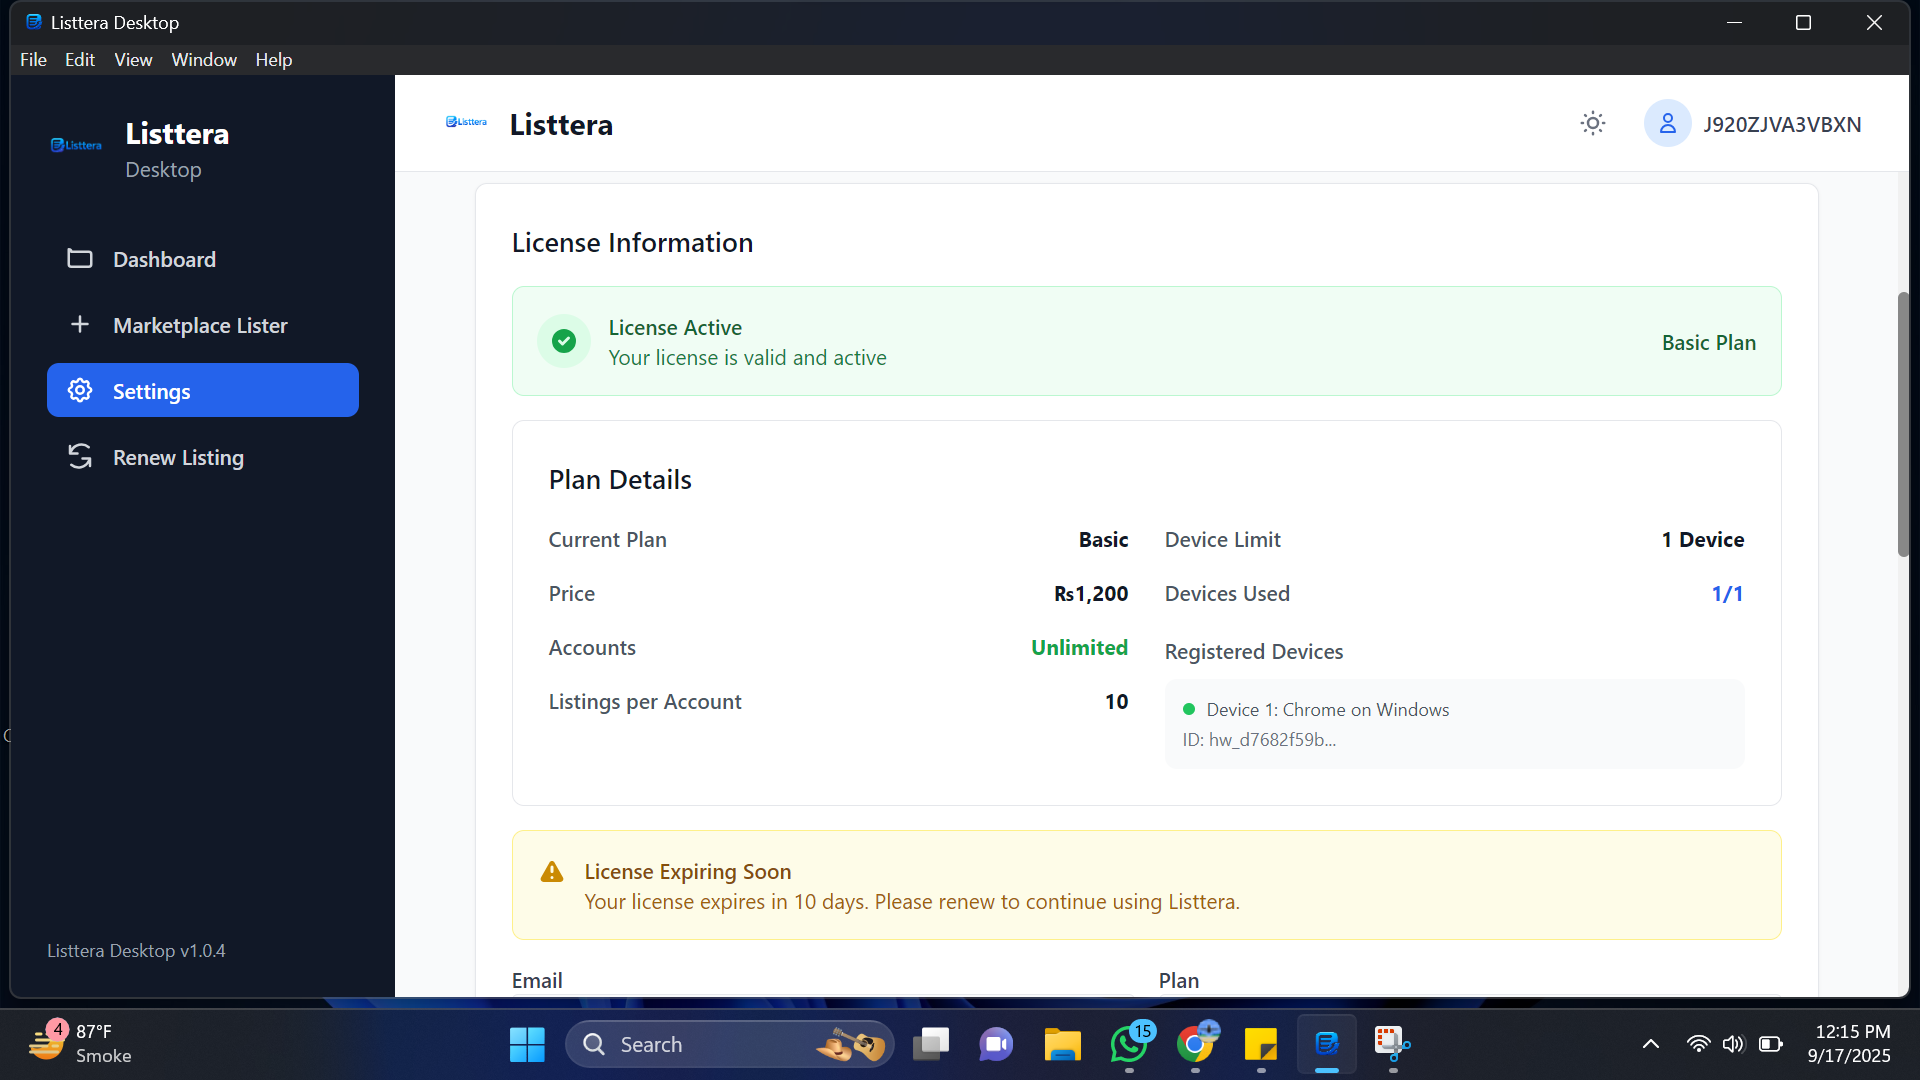Open the View menu
The image size is (1920, 1080).
pyautogui.click(x=133, y=59)
